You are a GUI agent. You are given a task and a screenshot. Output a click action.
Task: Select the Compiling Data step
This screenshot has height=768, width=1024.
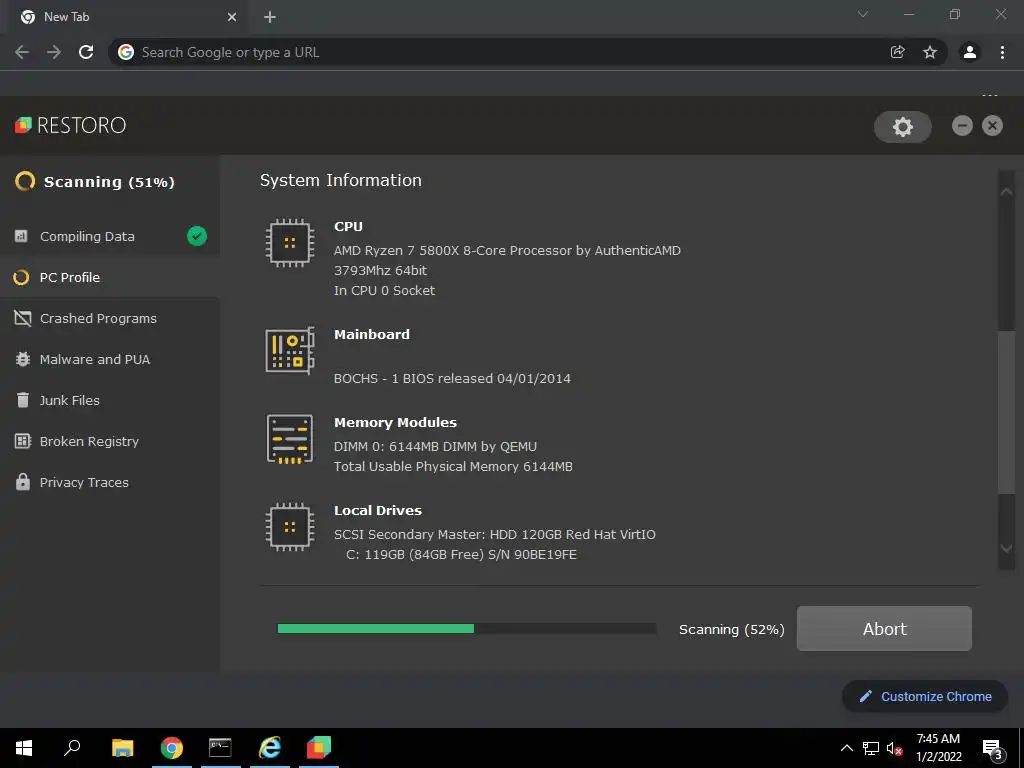coord(110,236)
